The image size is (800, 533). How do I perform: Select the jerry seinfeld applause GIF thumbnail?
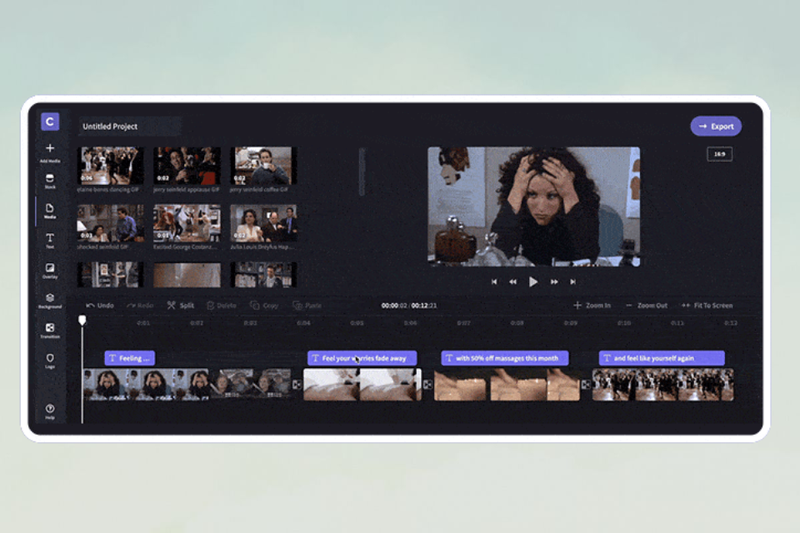pyautogui.click(x=187, y=166)
